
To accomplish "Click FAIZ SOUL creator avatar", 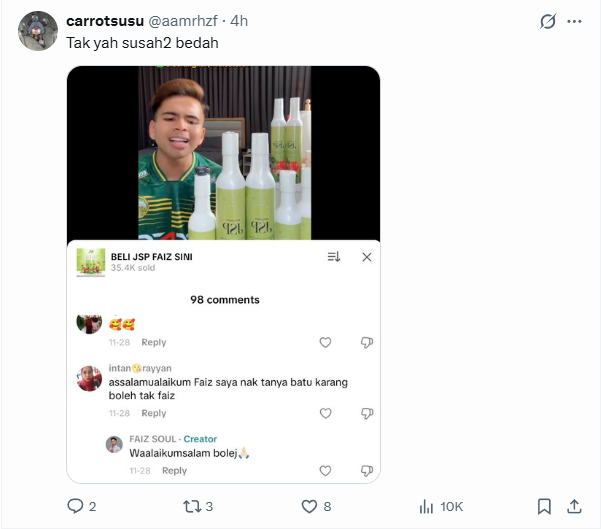I will coord(115,444).
